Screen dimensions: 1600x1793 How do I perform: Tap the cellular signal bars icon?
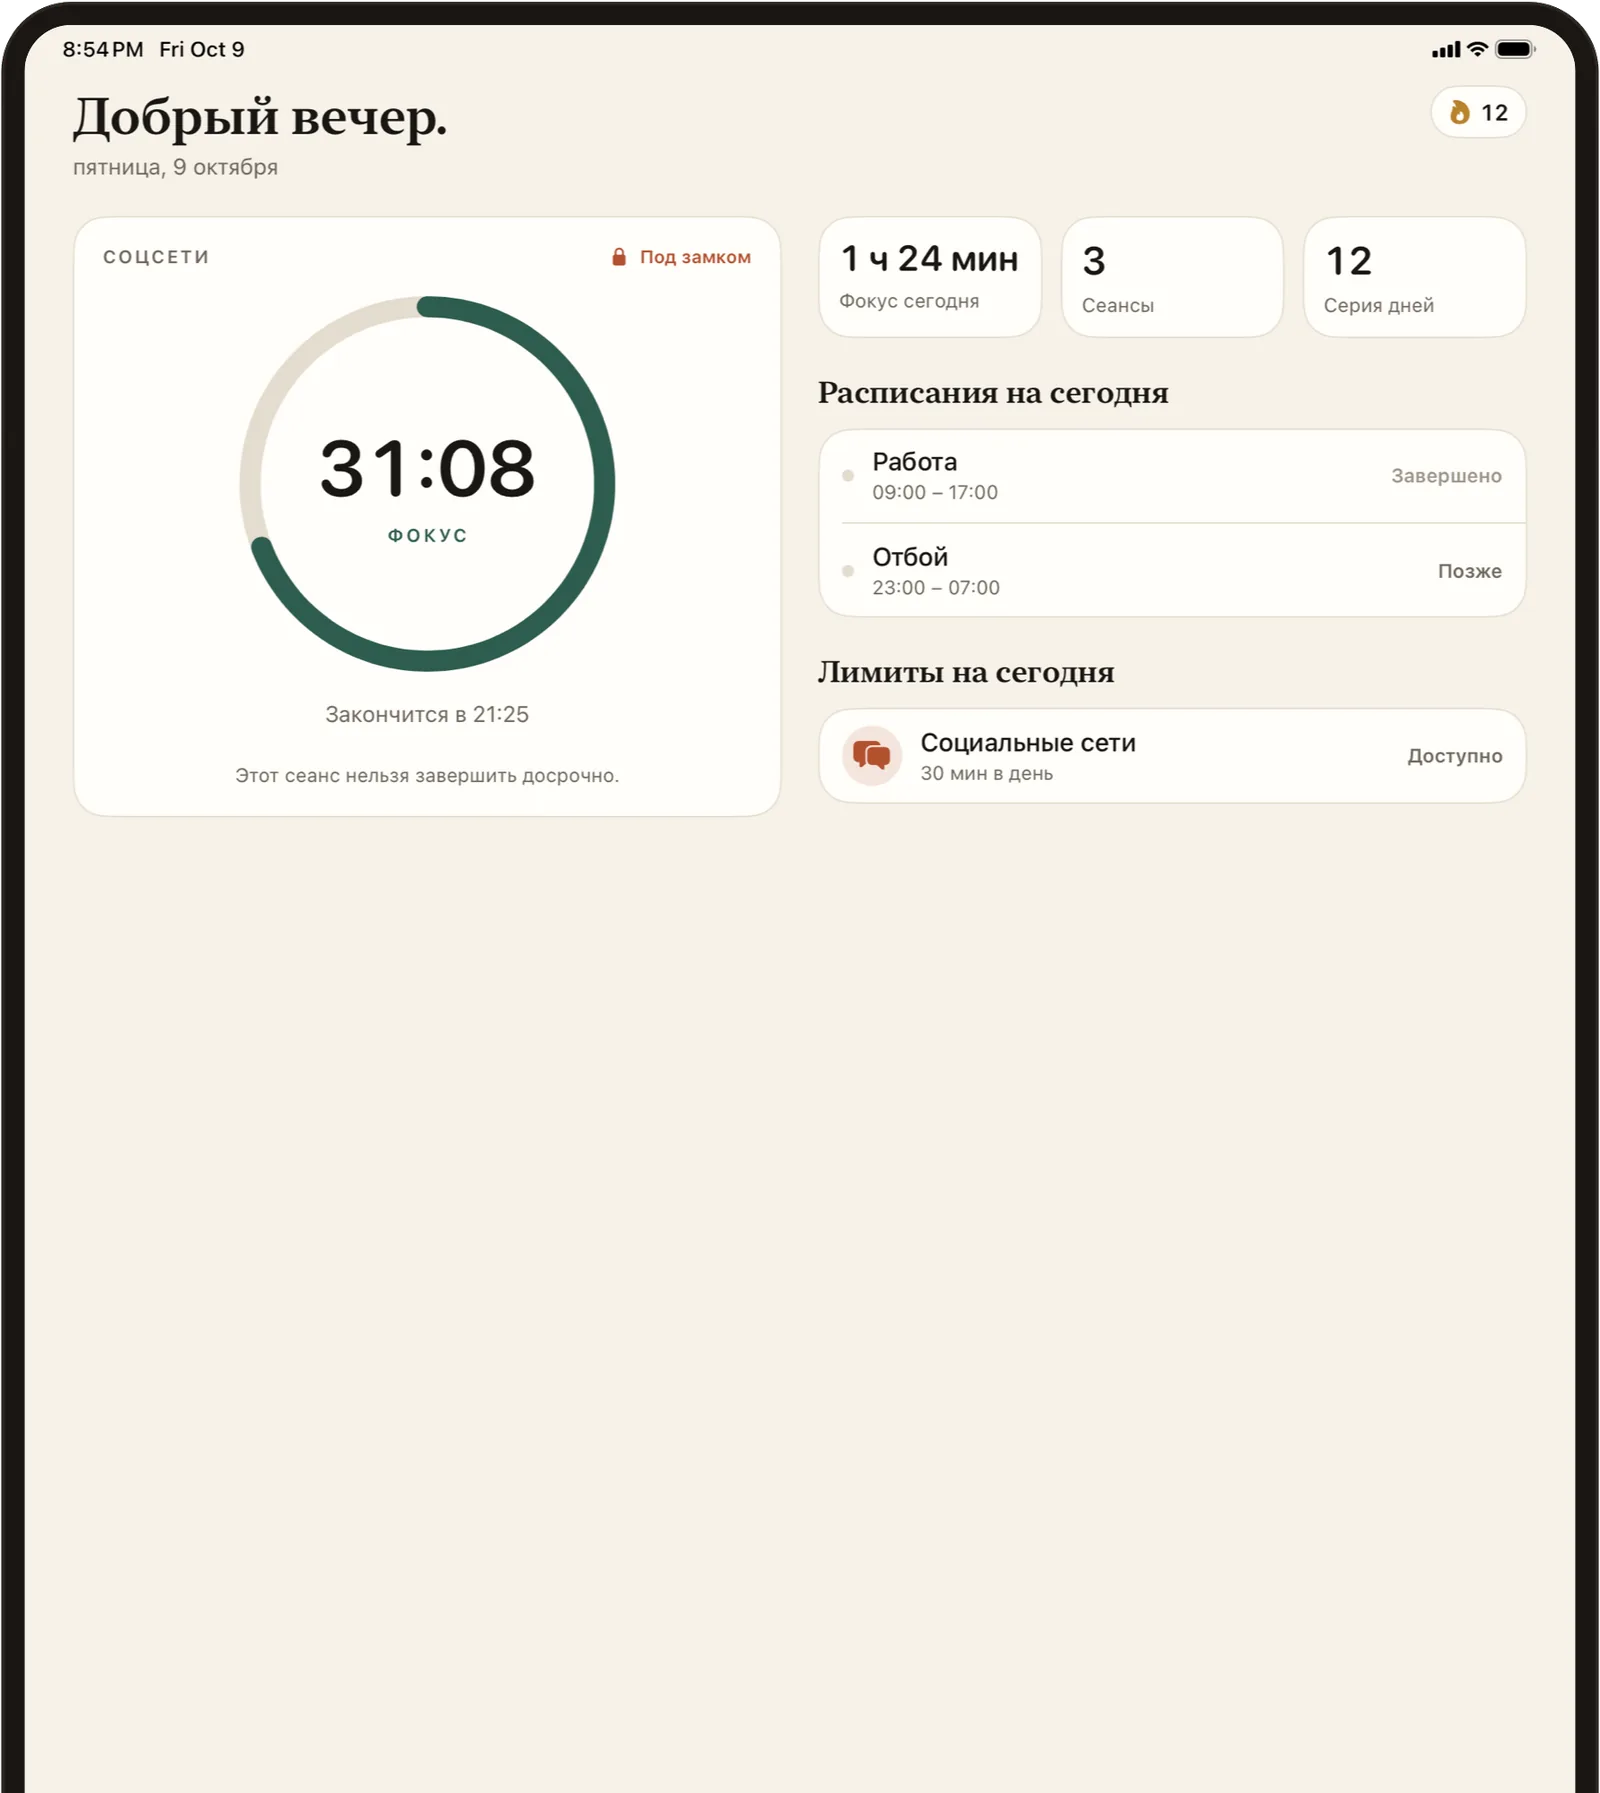[1446, 50]
